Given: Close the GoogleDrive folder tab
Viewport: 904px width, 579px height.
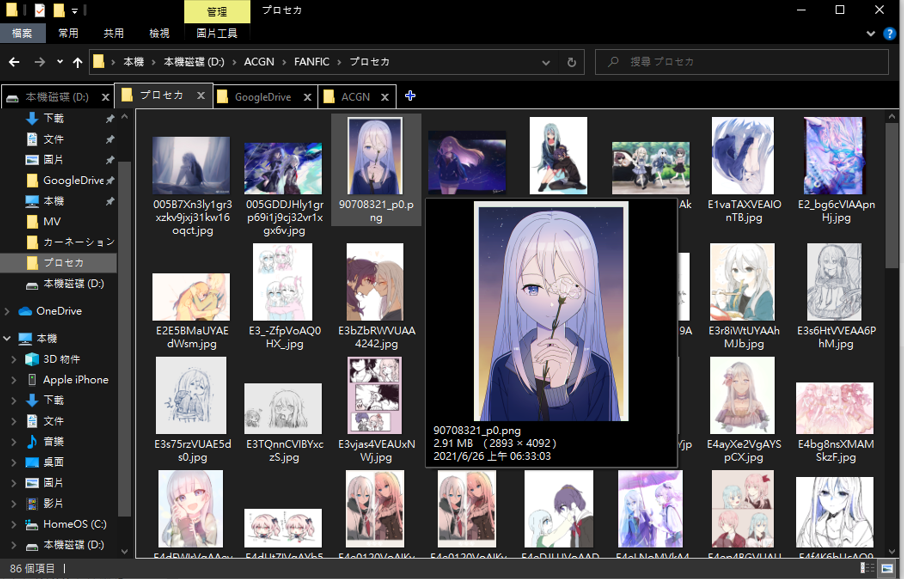Looking at the screenshot, I should click(307, 97).
